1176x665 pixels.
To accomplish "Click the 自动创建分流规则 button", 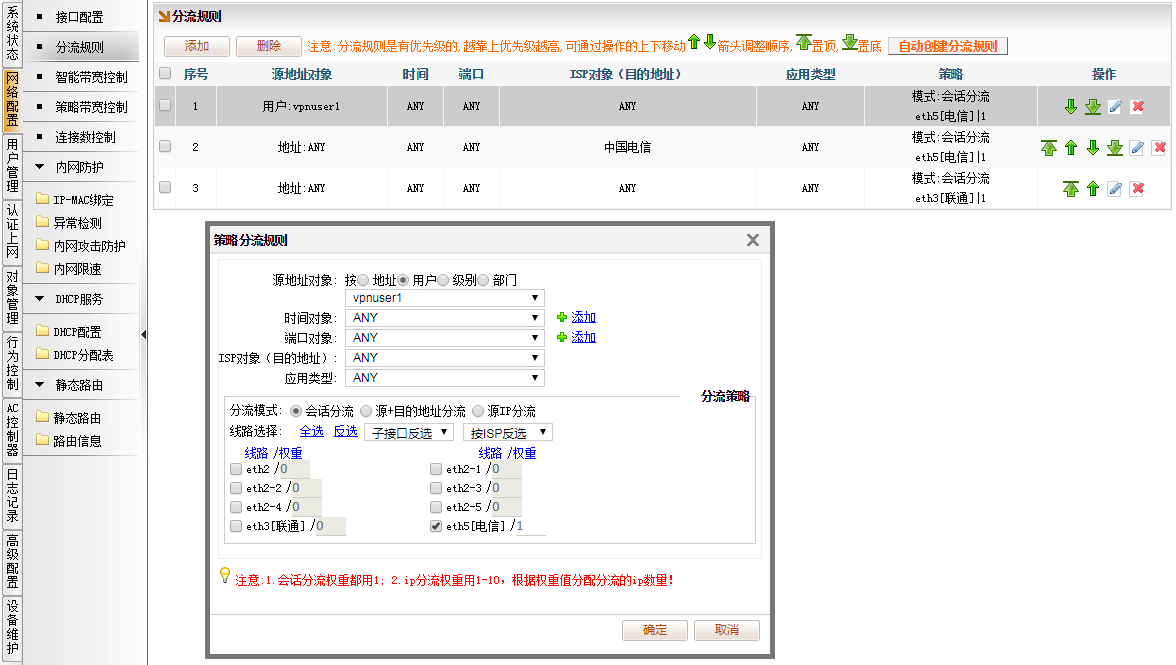I will [947, 46].
